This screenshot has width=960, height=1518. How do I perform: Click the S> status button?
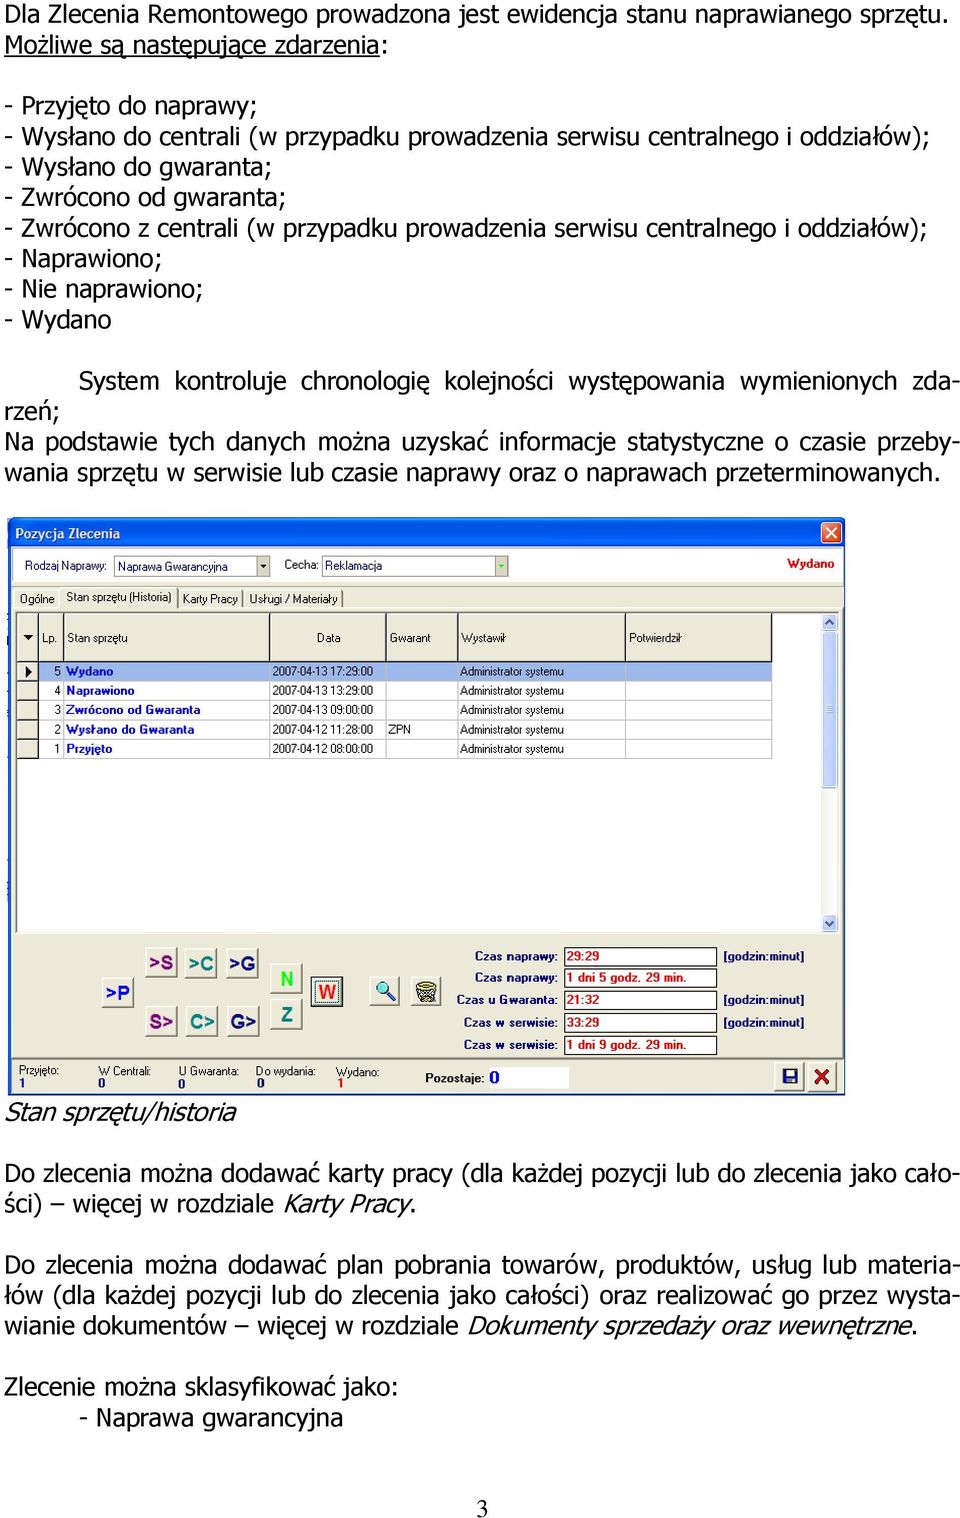(x=160, y=1021)
